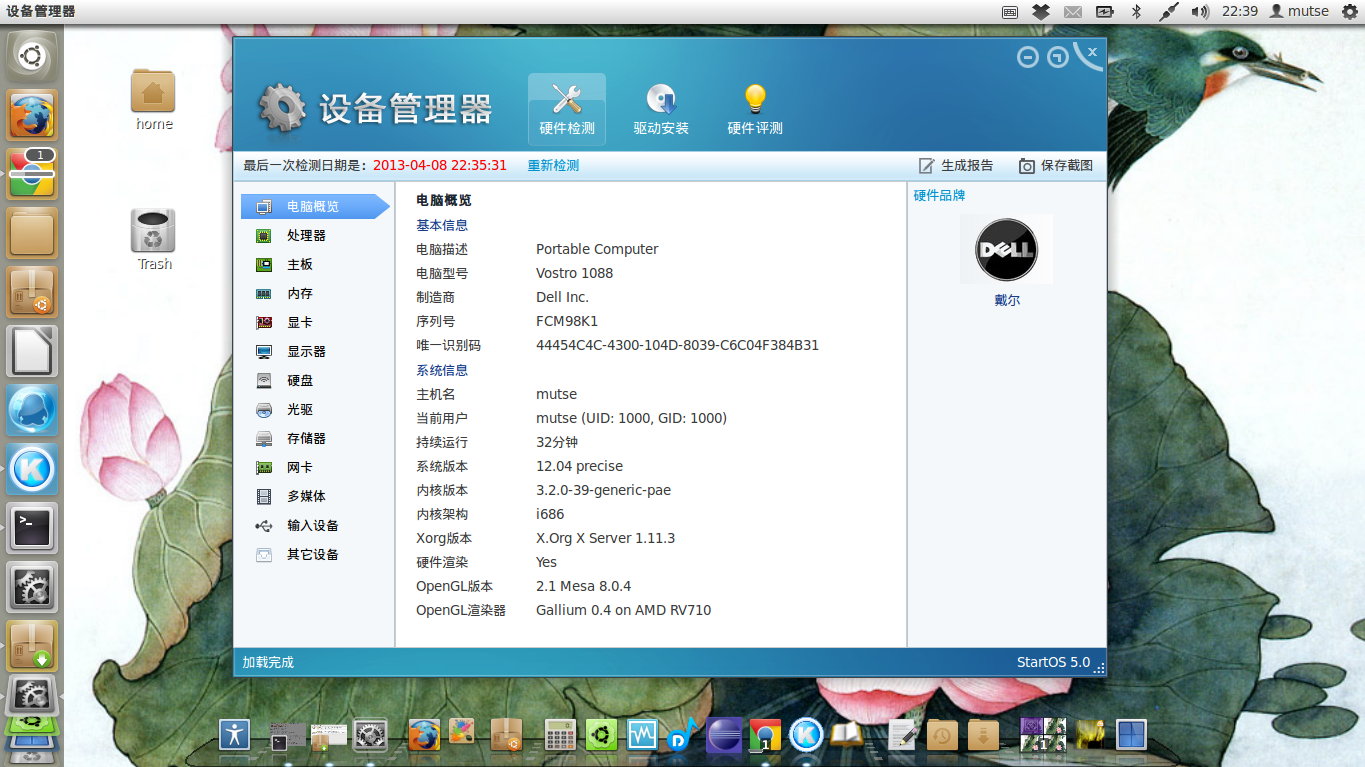Screen dimensions: 1365x767
Task: Open Ubuntu Software Center in the left launcher
Action: [32, 292]
